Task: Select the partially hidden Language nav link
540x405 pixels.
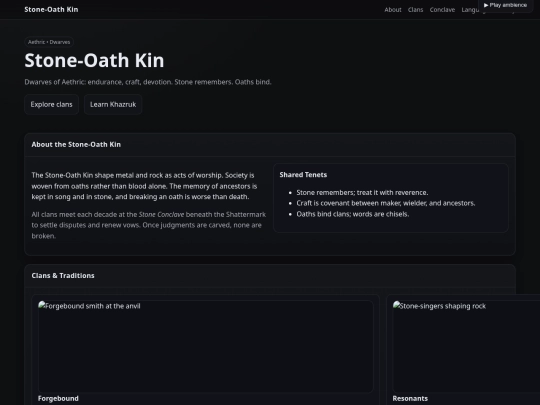Action: 470,10
